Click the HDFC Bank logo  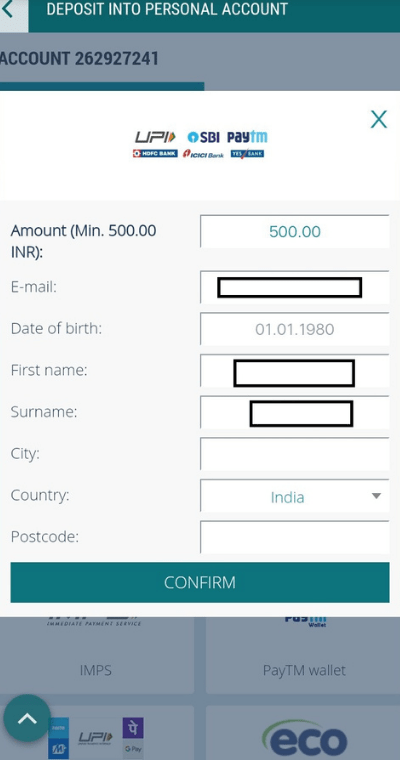(x=155, y=154)
